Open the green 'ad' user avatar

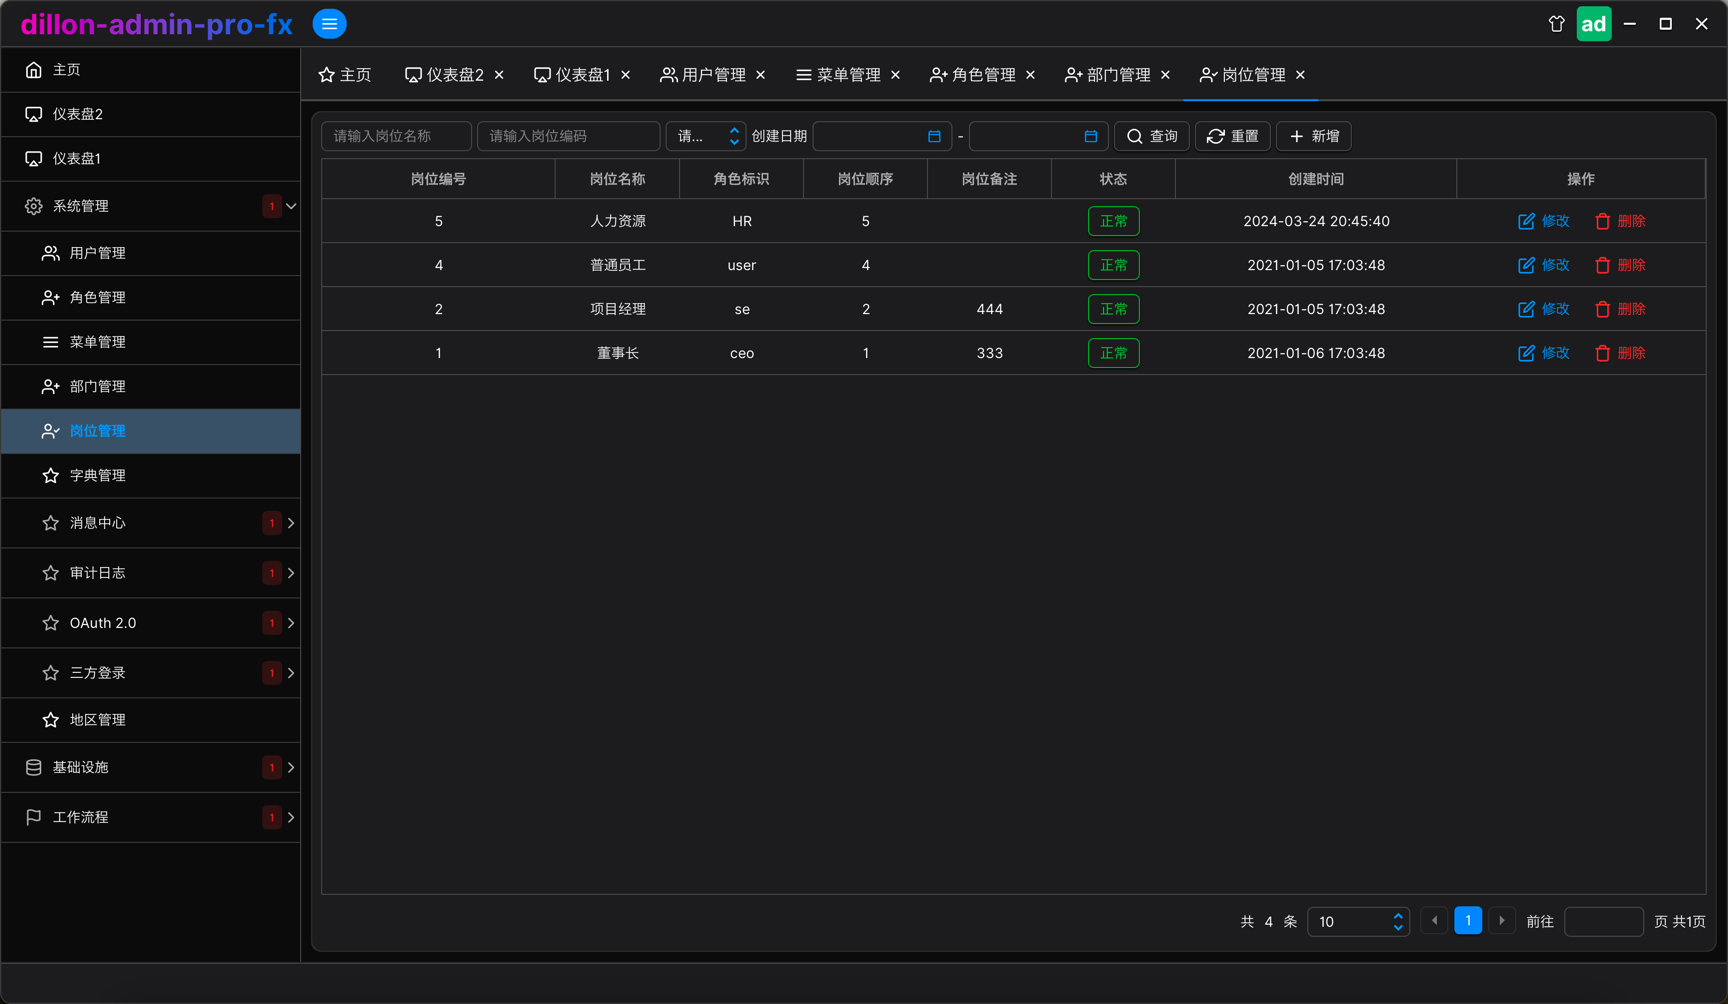1594,23
